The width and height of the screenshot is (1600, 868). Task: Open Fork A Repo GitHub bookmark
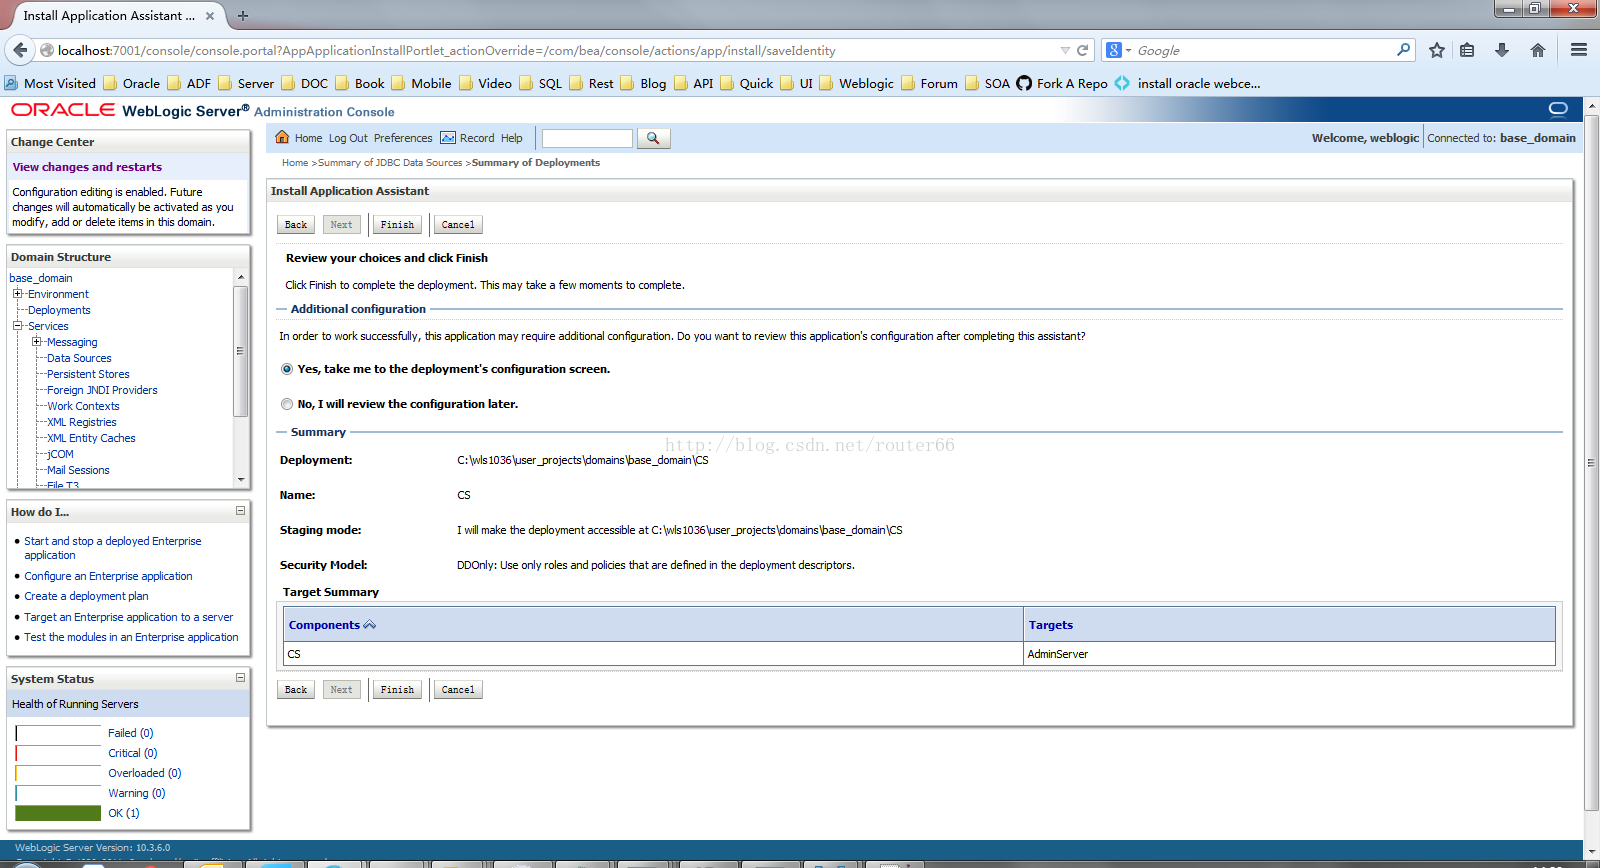(1062, 83)
